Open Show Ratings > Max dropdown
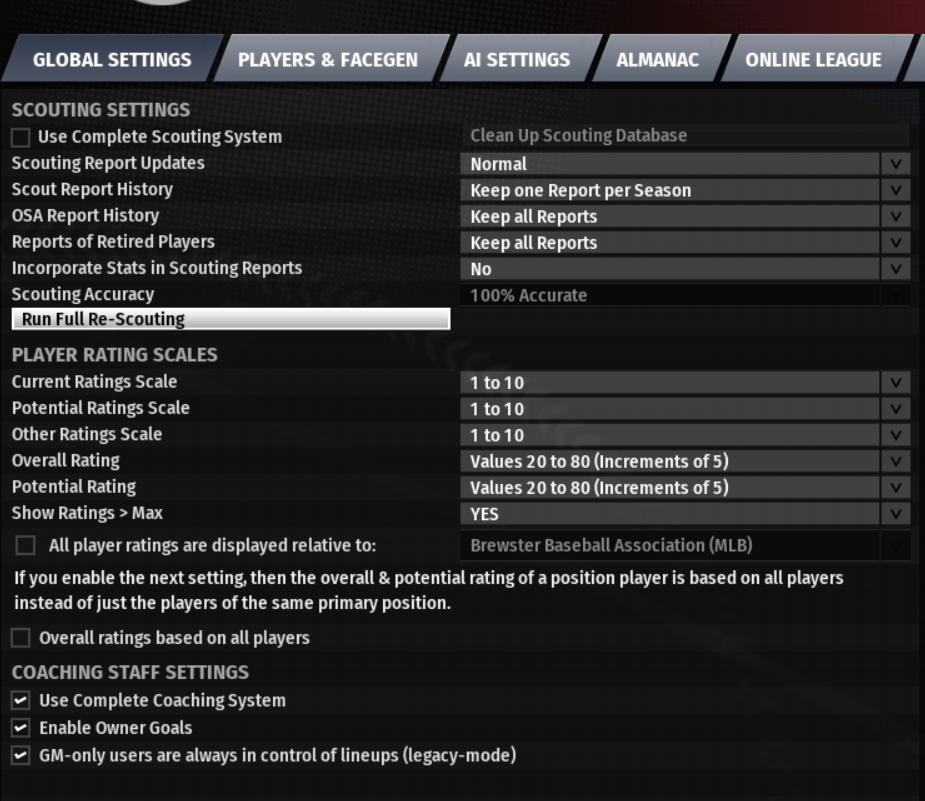The image size is (925, 801). point(685,514)
